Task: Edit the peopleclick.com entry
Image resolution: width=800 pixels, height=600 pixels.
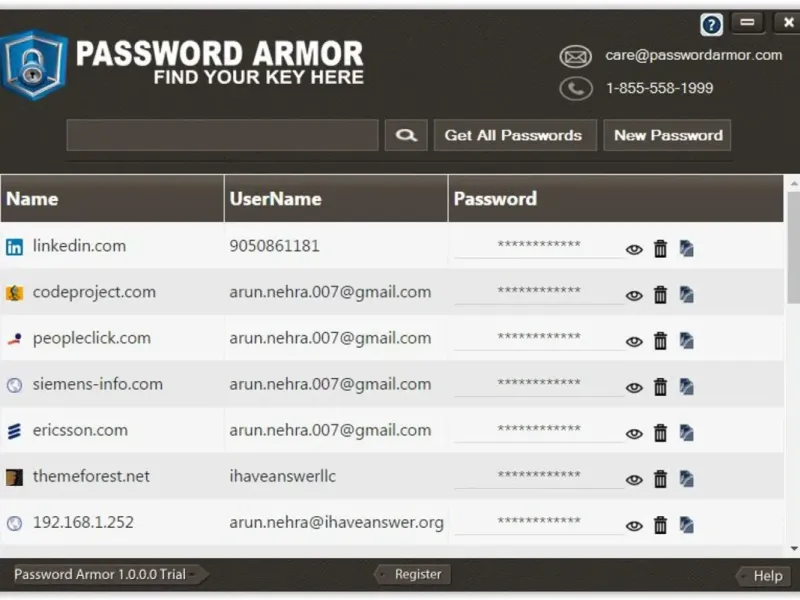Action: pyautogui.click(x=687, y=341)
